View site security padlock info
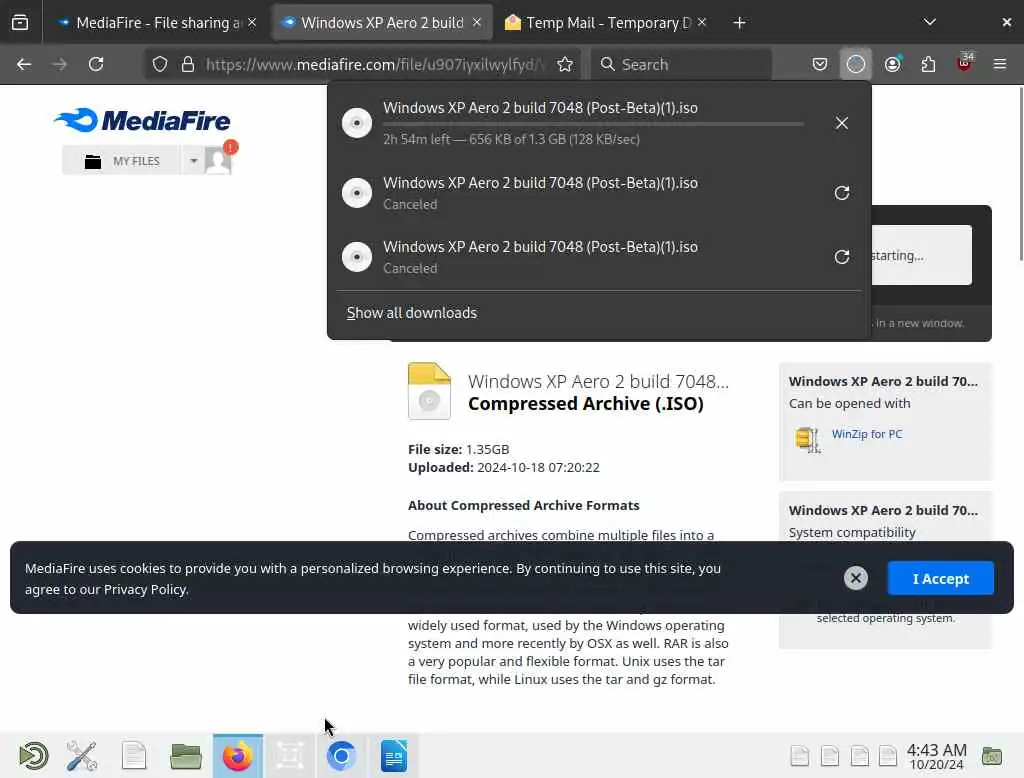Image resolution: width=1024 pixels, height=778 pixels. tap(188, 64)
